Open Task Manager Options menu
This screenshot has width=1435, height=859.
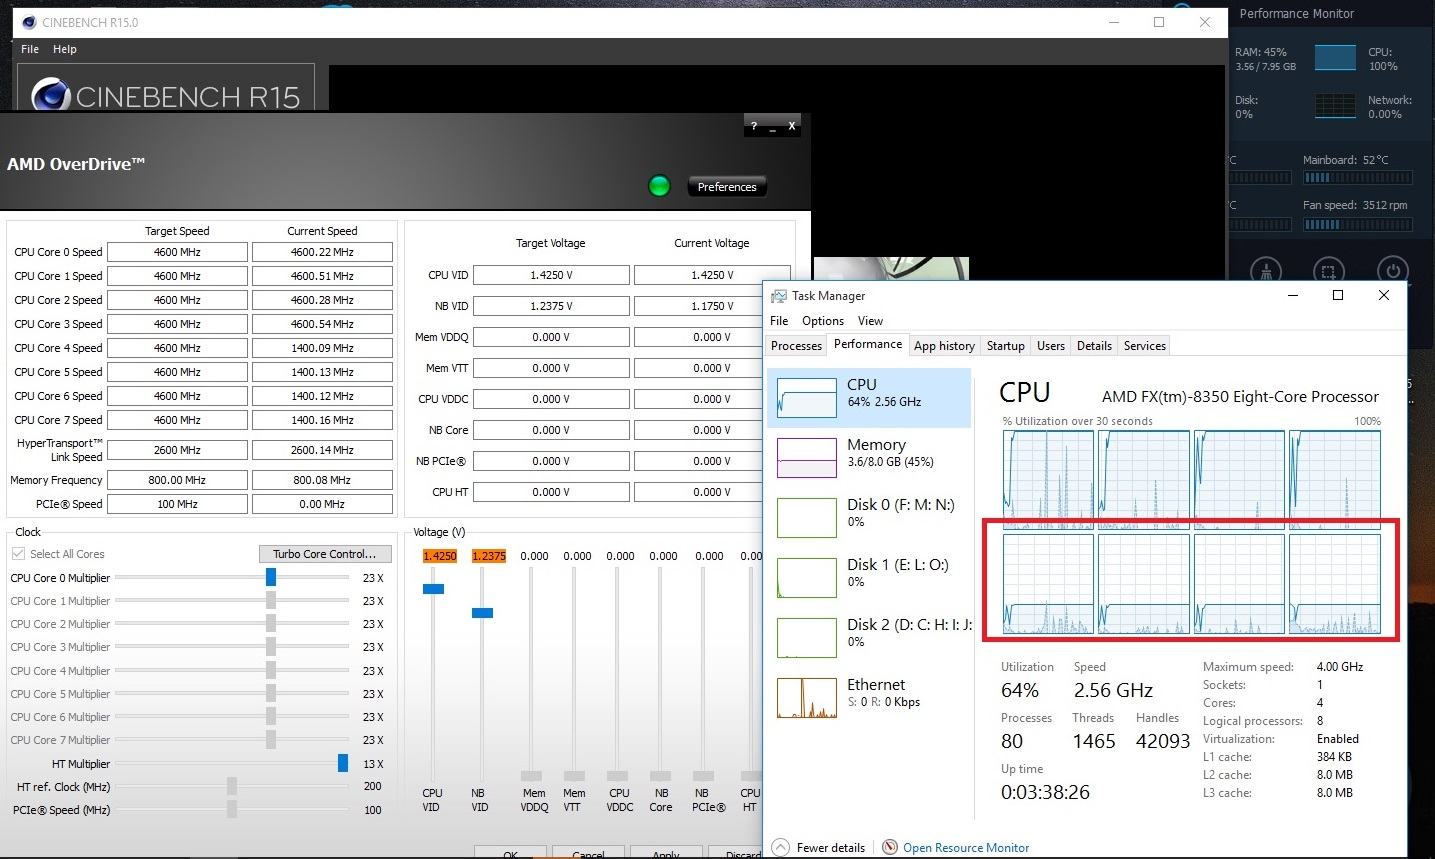click(x=823, y=321)
